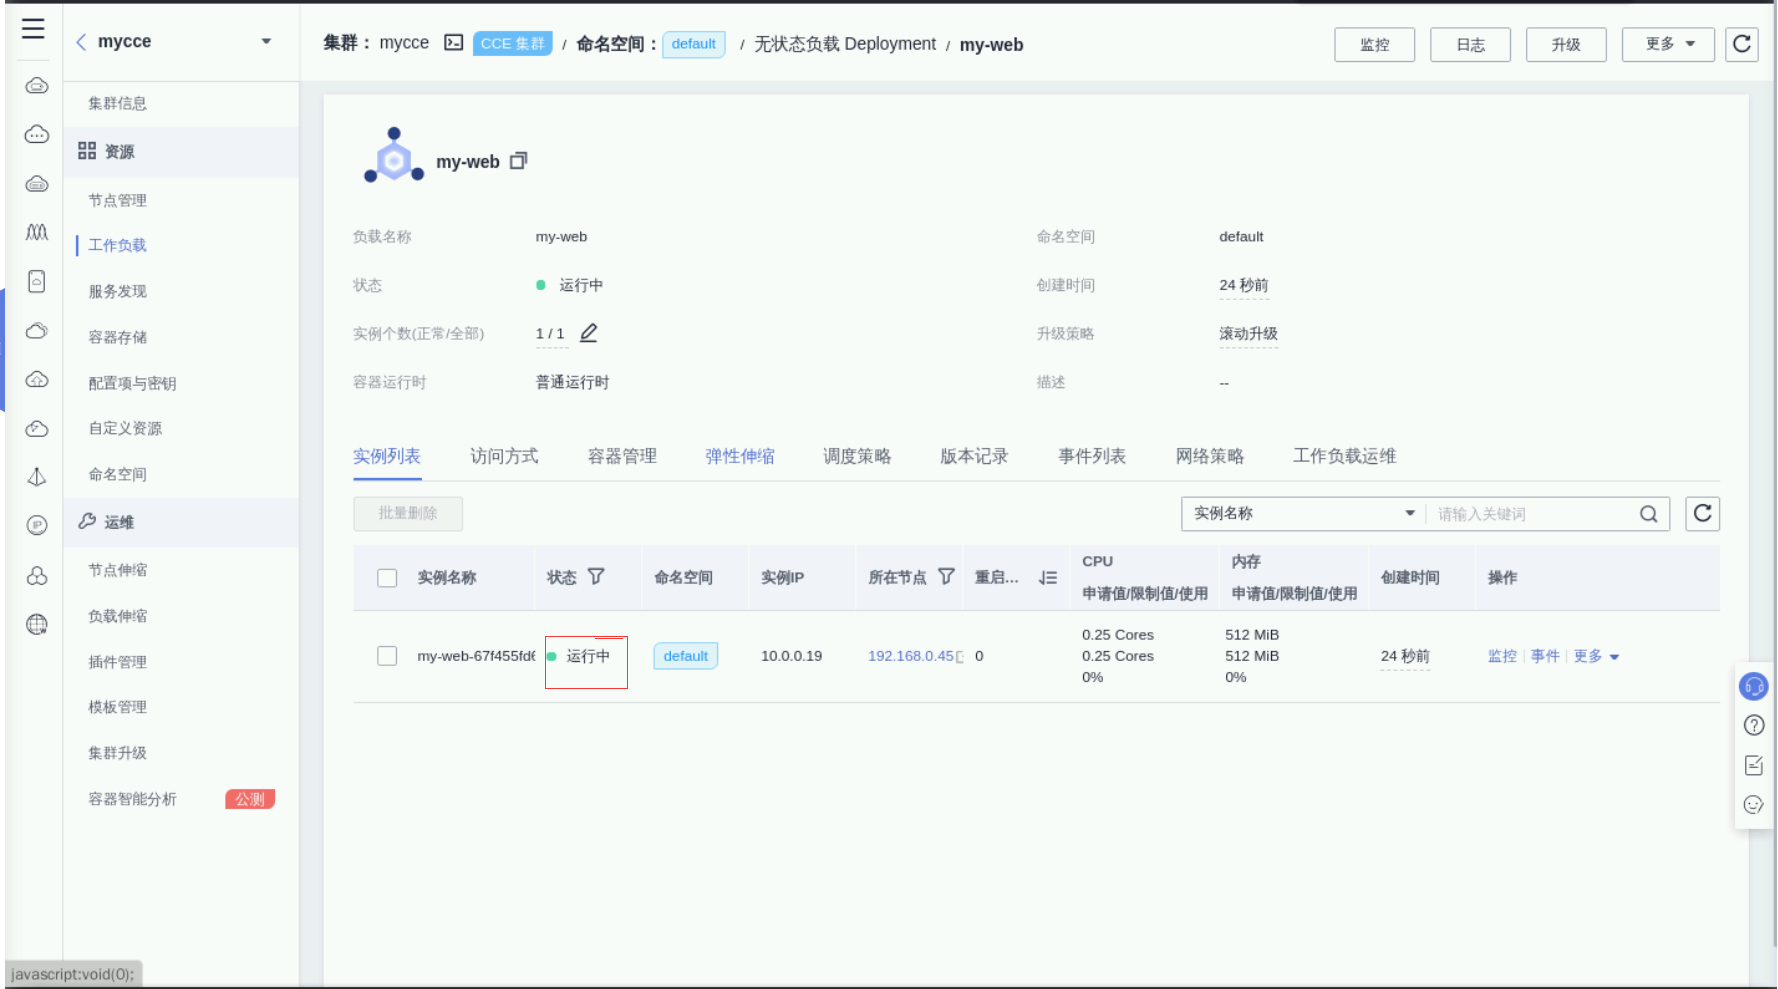Open 命名空间 in the sidebar

118,474
